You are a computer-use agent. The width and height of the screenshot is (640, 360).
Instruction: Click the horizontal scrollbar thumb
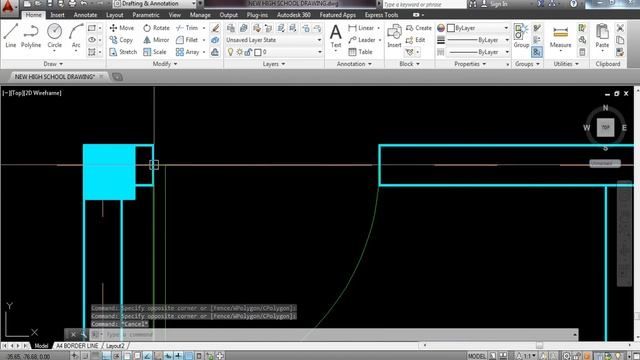[539, 345]
